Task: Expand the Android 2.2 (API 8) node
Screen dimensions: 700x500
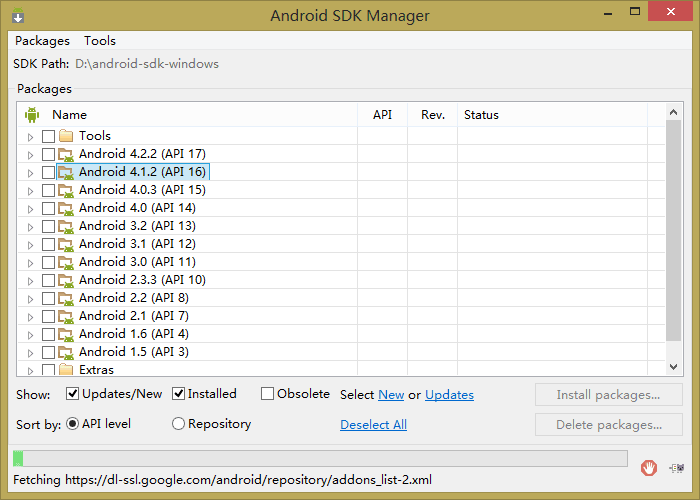Action: (x=30, y=299)
